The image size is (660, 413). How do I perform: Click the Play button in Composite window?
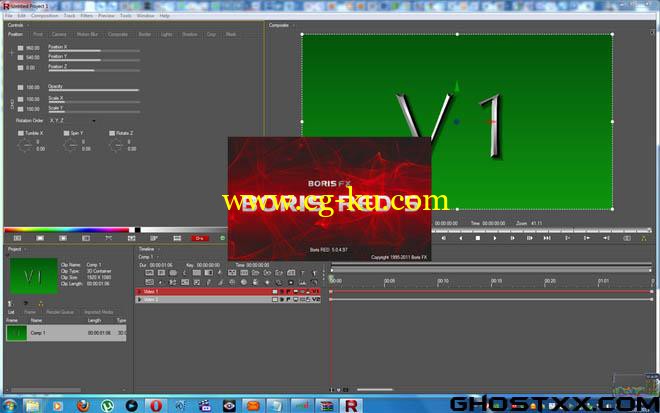pyautogui.click(x=495, y=238)
